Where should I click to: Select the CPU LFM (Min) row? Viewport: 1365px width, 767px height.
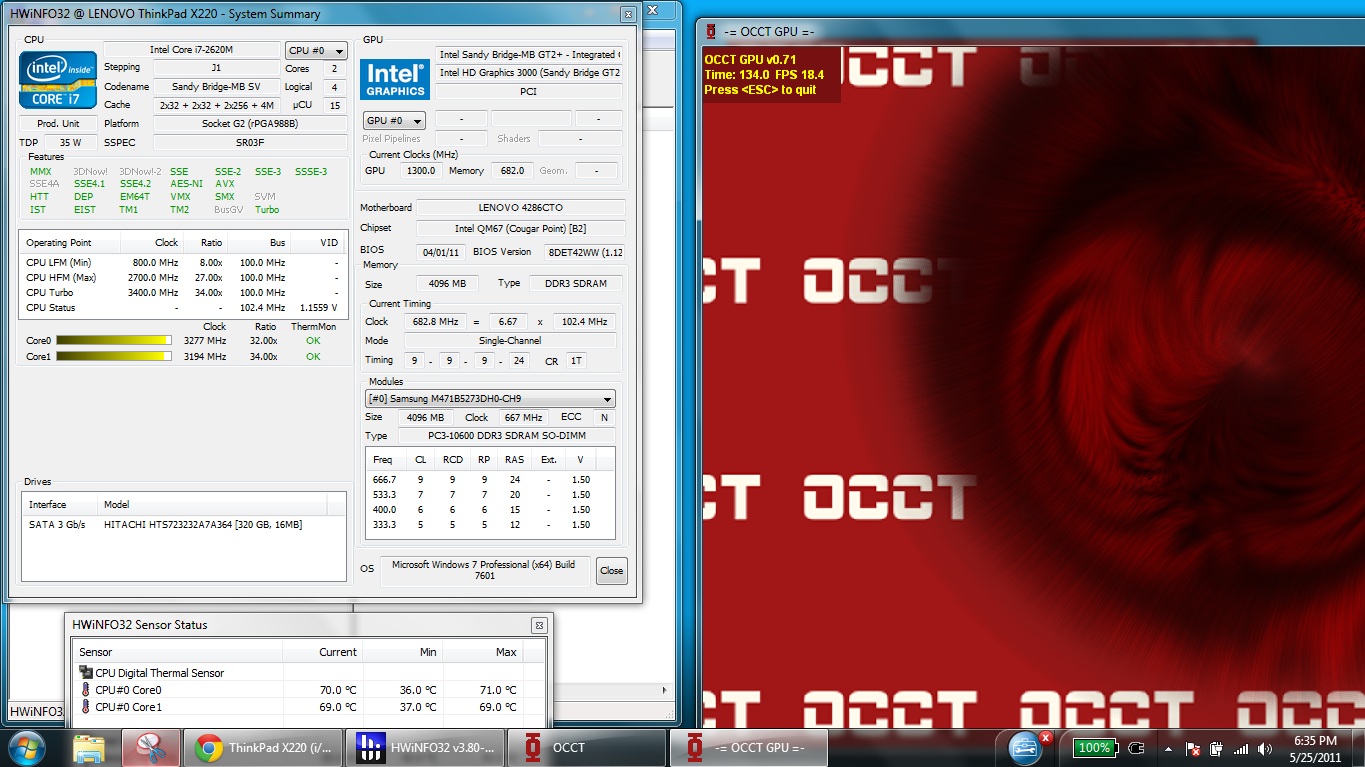tap(183, 263)
